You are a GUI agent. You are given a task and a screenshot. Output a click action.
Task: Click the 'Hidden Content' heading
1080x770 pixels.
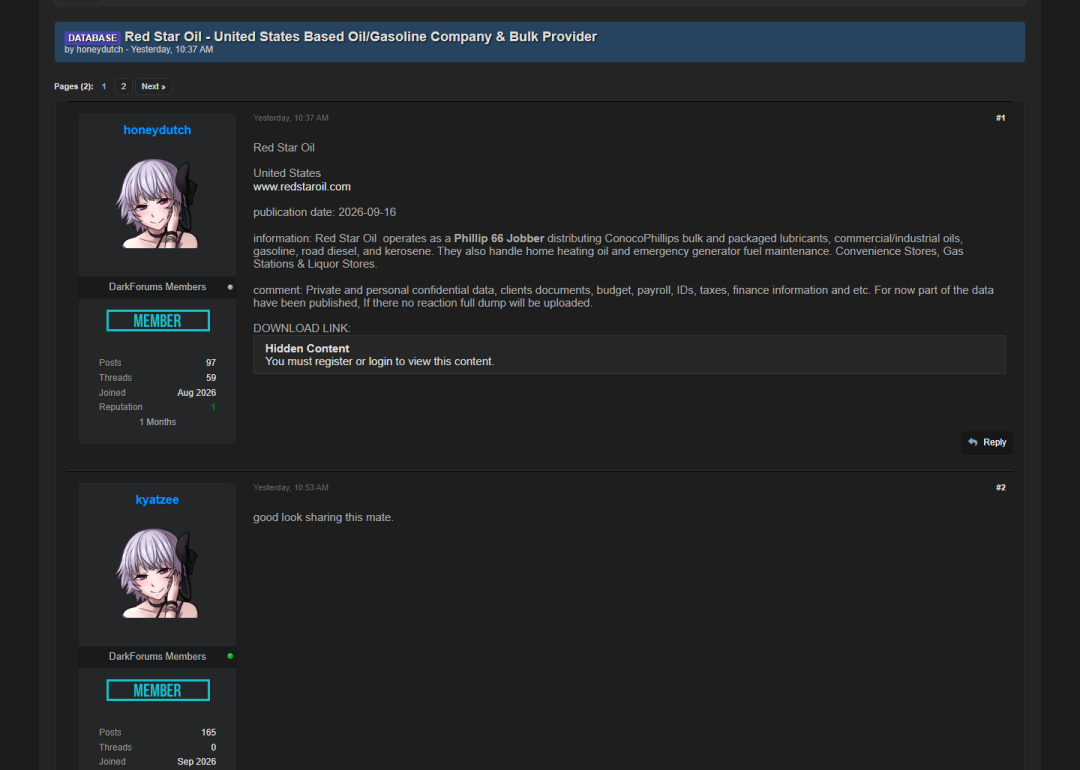[x=307, y=348]
